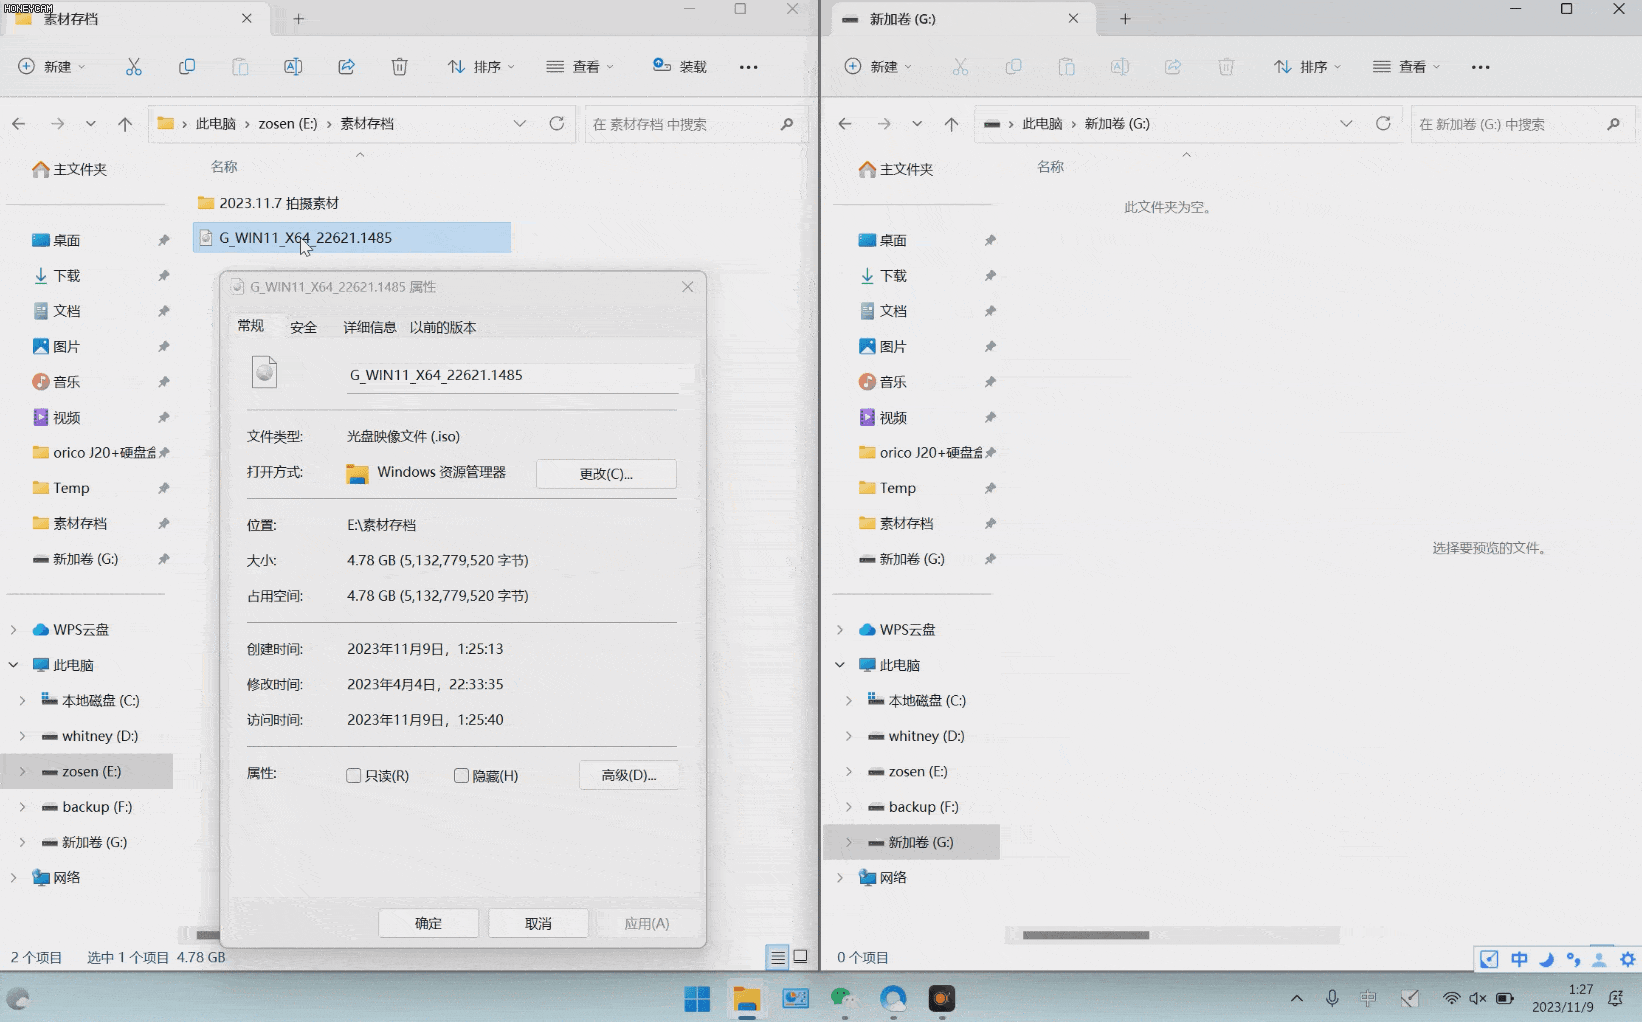Open the 查看 view dropdown in the G: window
This screenshot has height=1022, width=1642.
click(x=1406, y=67)
